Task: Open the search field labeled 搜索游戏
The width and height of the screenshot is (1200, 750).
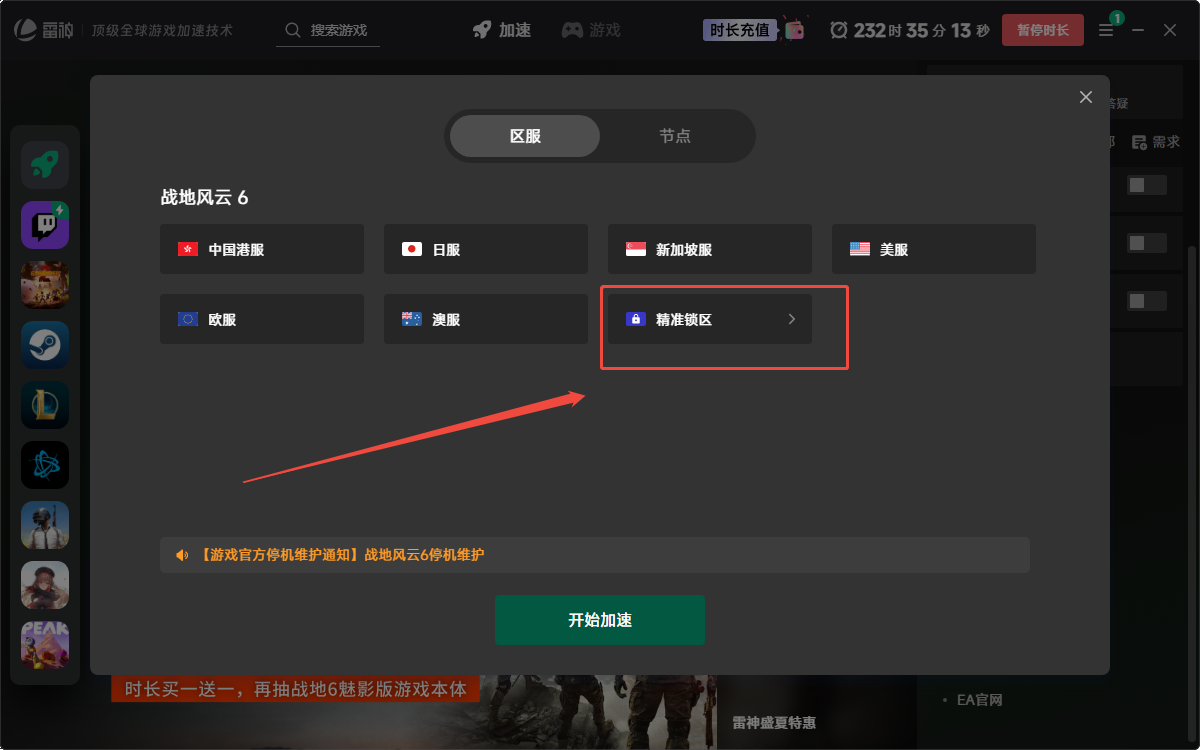Action: (x=340, y=30)
